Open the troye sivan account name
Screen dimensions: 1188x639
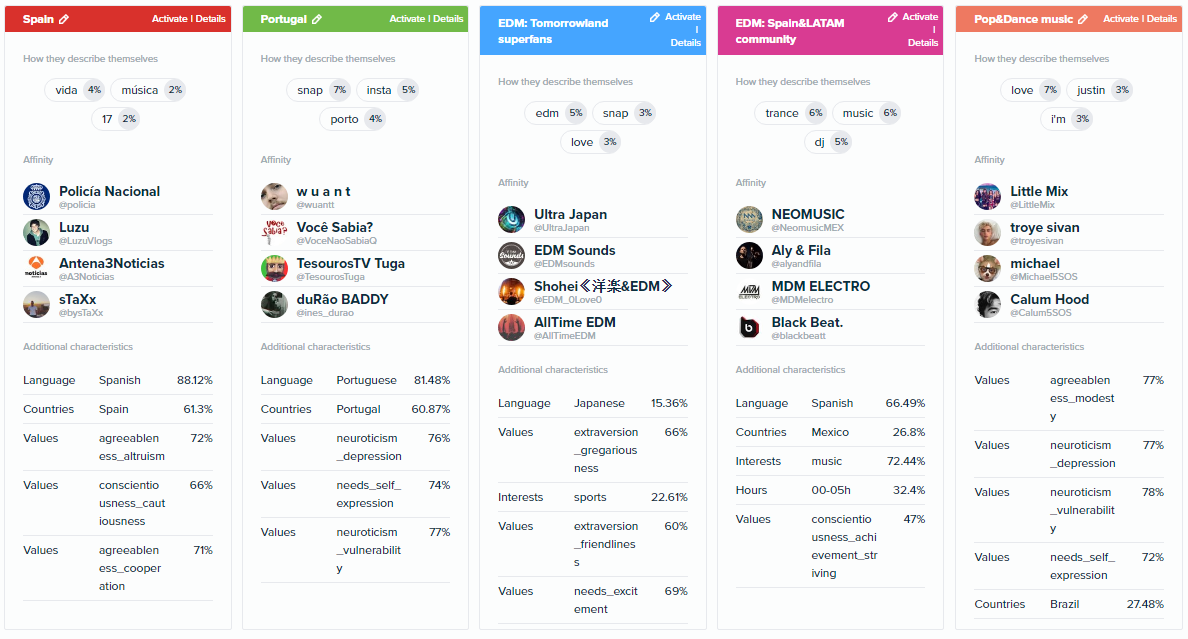(1045, 227)
